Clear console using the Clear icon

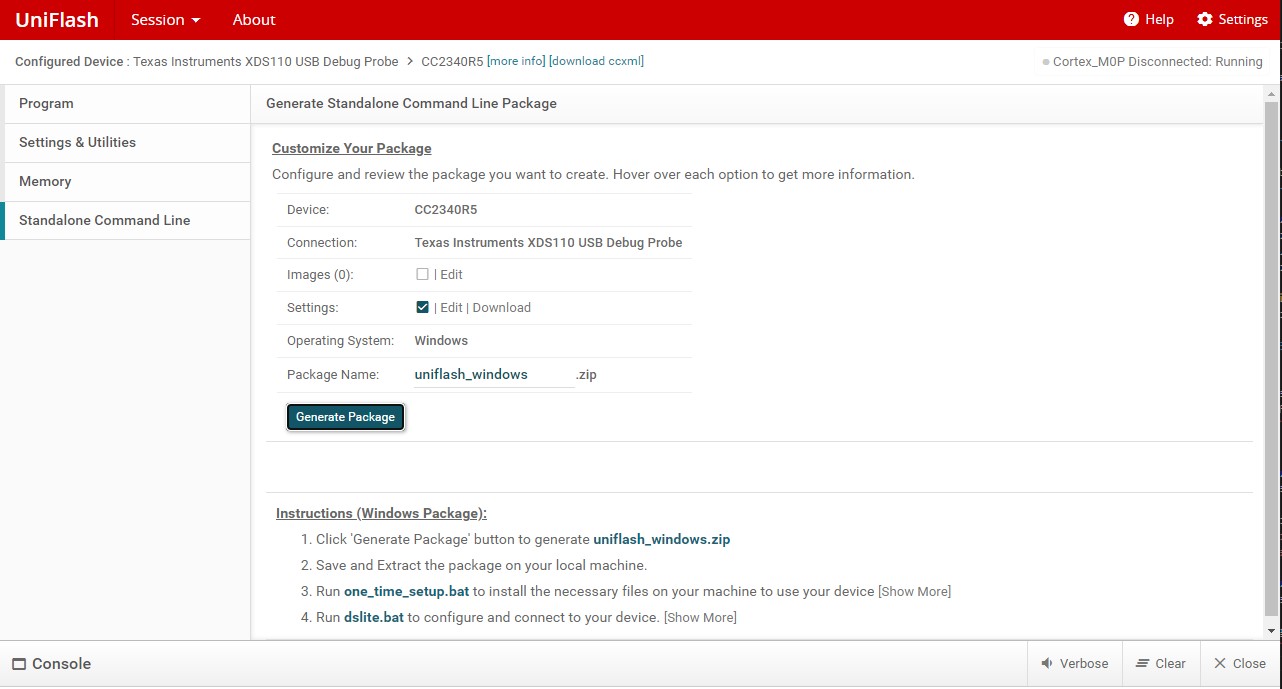(1142, 664)
